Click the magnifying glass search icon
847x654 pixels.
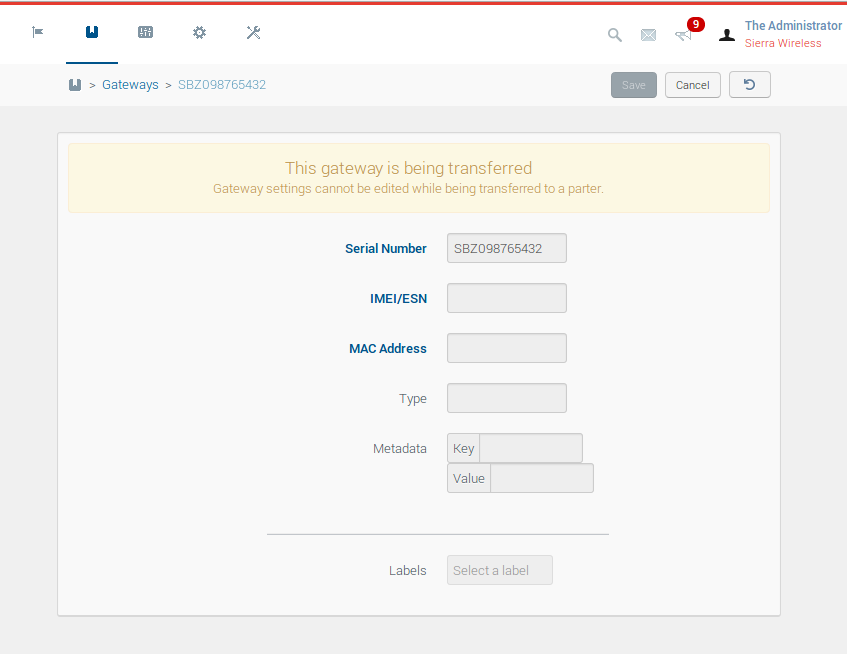click(615, 35)
